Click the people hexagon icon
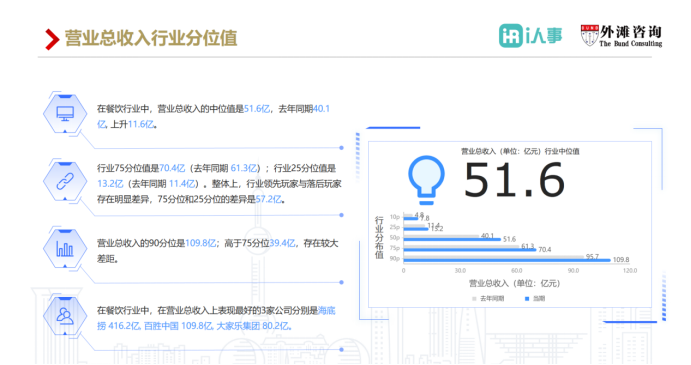This screenshot has width=691, height=365. coord(65,316)
